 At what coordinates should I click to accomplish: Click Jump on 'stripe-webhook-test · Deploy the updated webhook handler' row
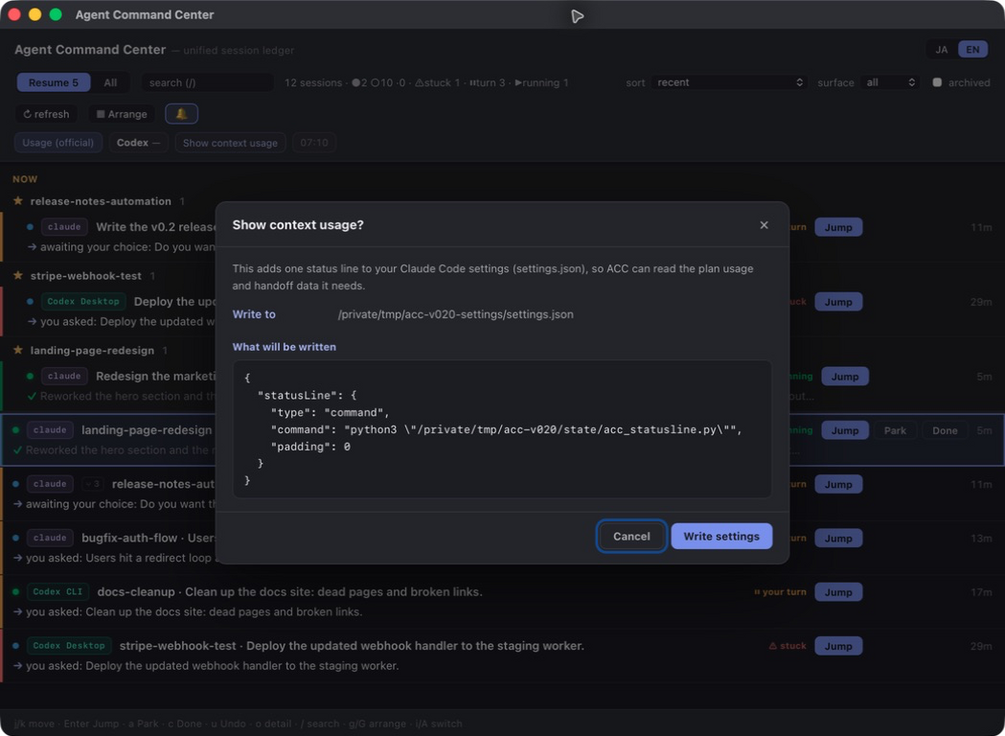point(838,646)
